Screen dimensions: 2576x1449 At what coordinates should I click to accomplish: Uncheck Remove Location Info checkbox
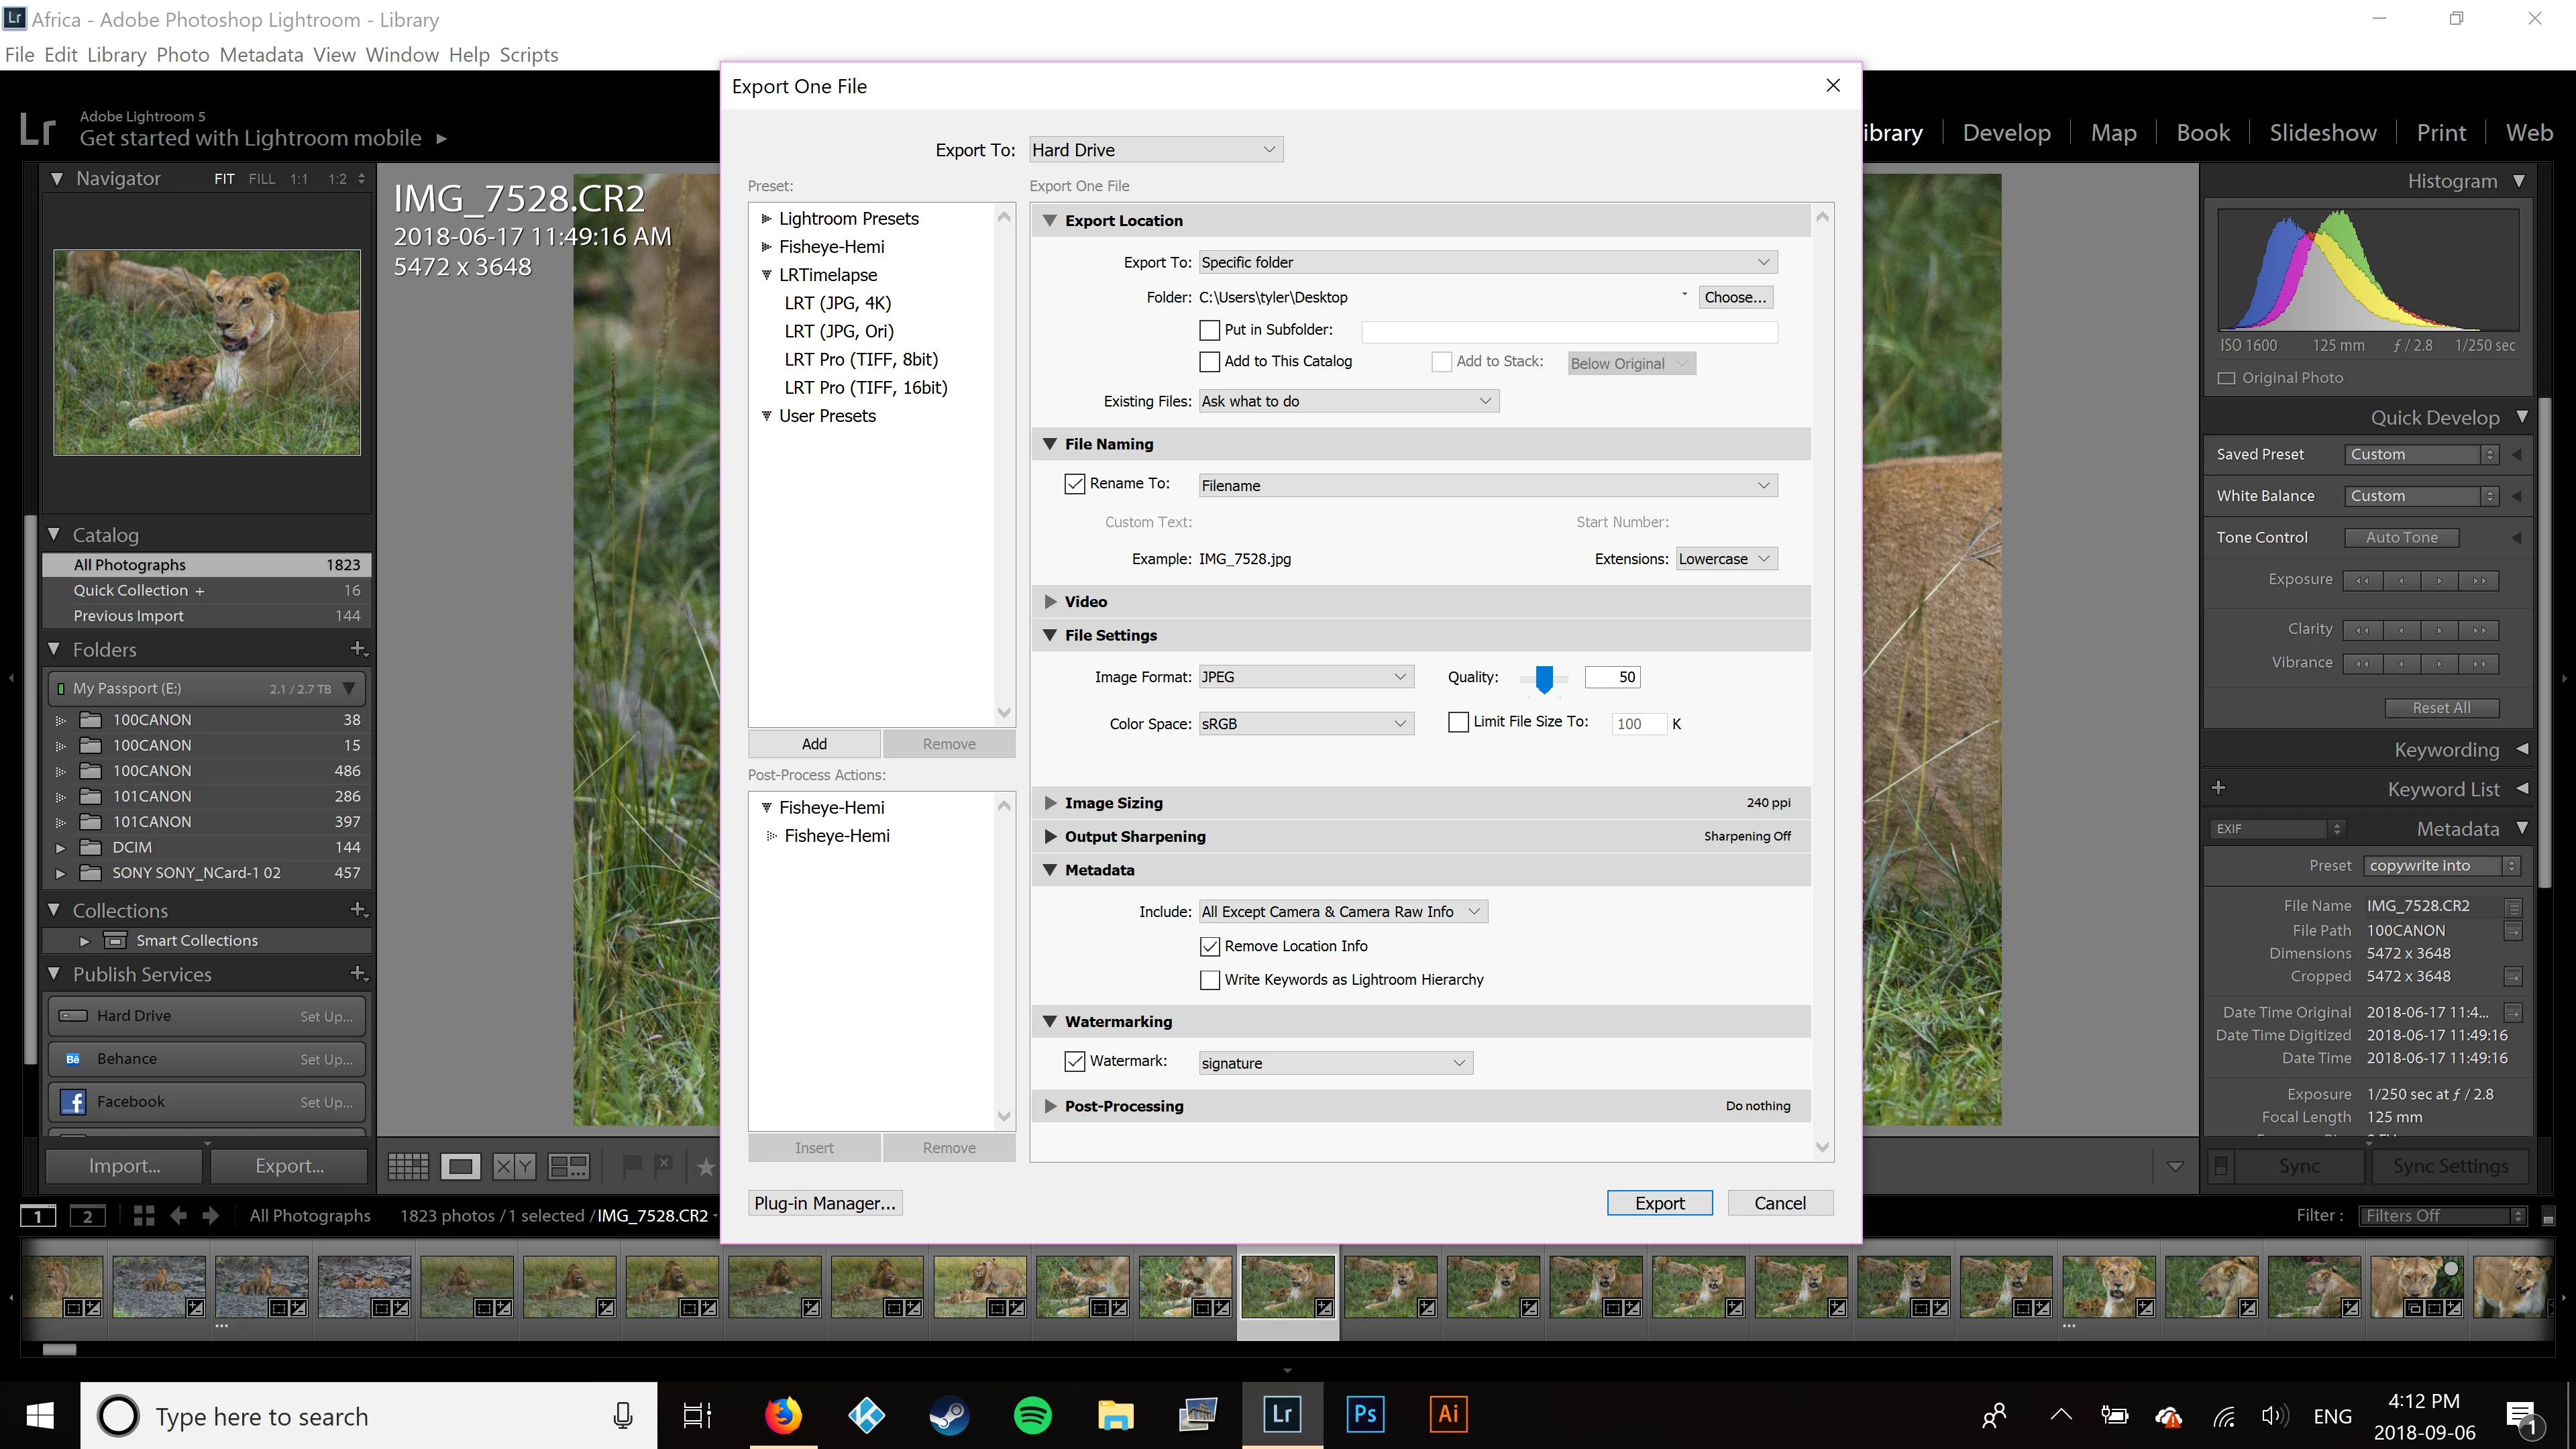click(1209, 946)
